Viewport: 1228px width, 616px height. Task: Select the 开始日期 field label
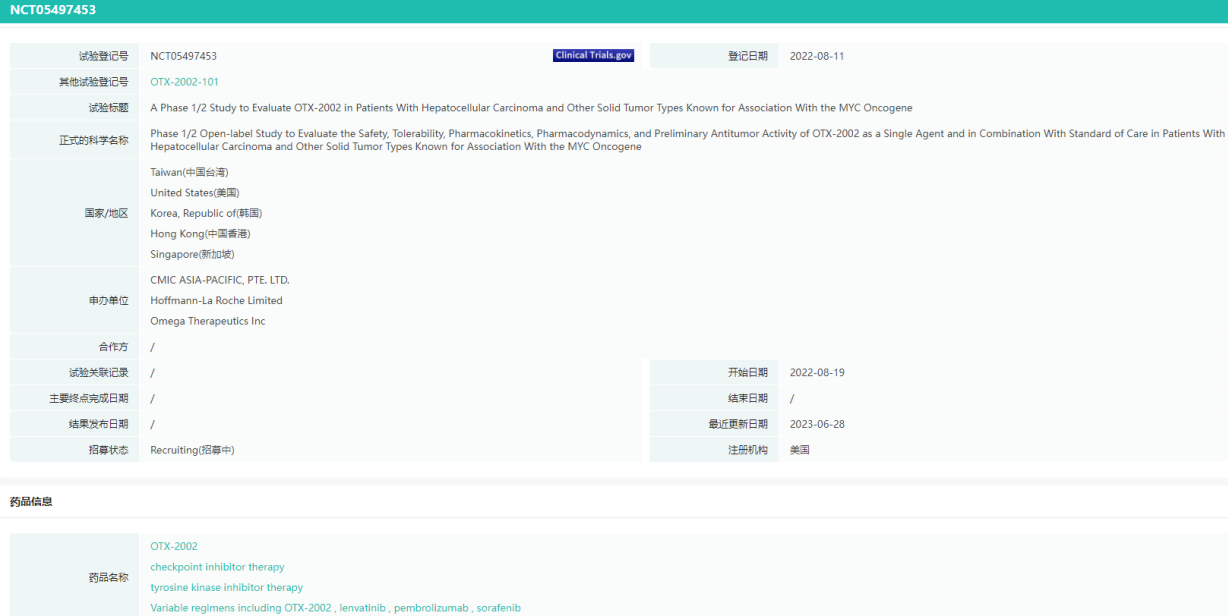pyautogui.click(x=748, y=373)
